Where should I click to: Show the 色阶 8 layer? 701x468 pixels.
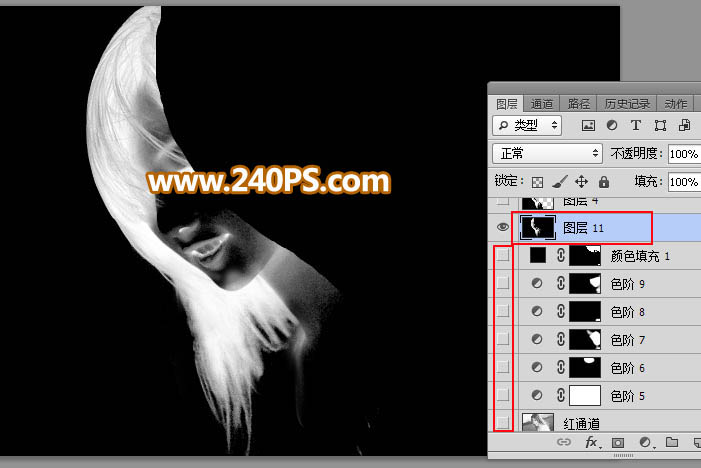click(503, 311)
